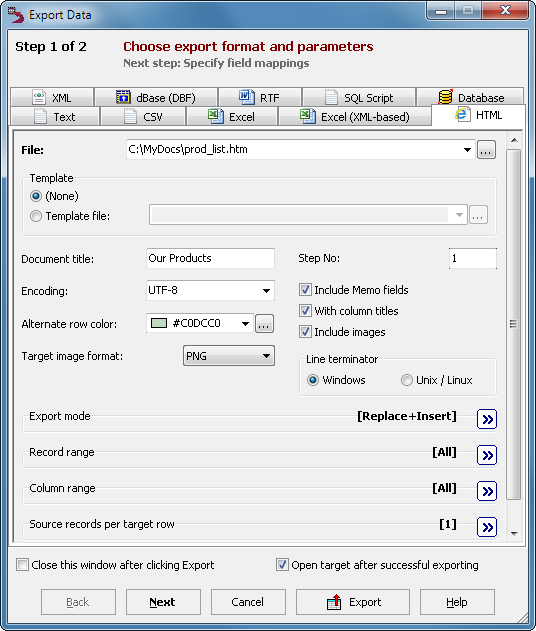Click the Excel tab spreadsheet icon
Image resolution: width=536 pixels, height=631 pixels.
pyautogui.click(x=216, y=116)
